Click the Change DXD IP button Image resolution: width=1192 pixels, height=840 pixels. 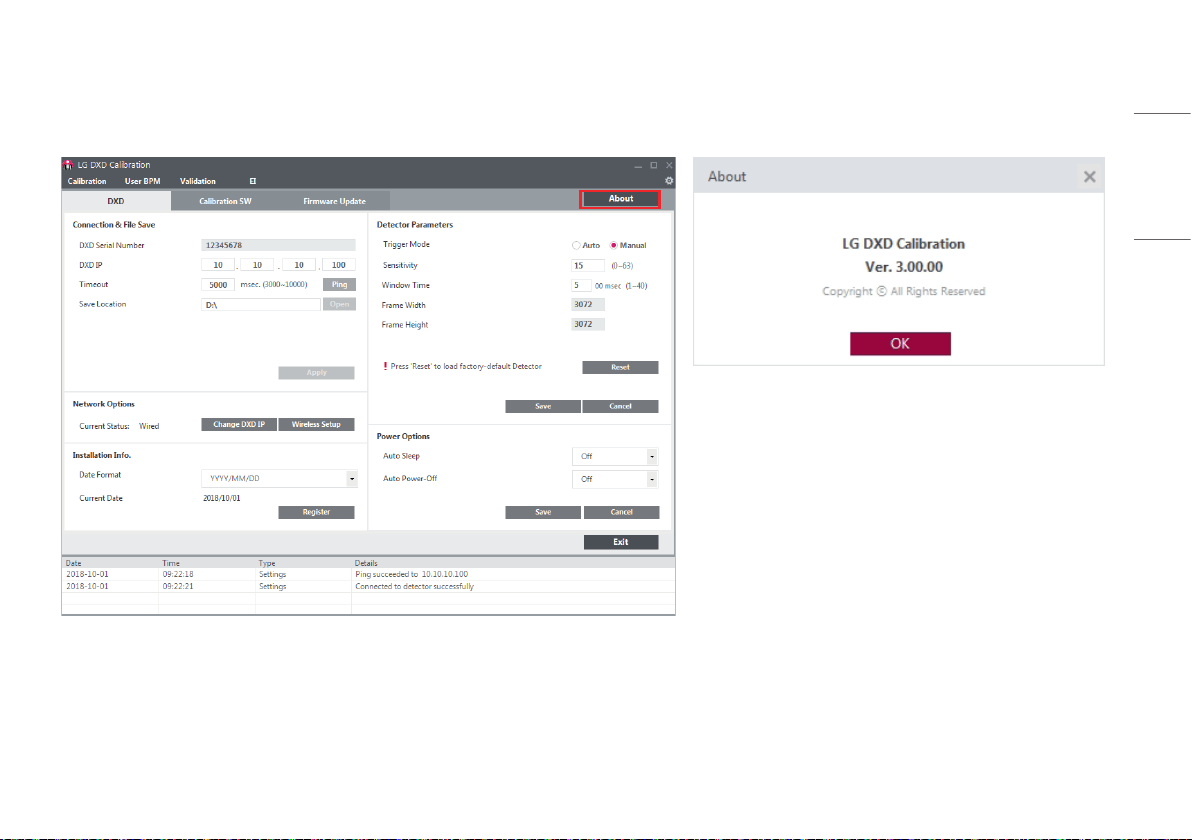(239, 424)
